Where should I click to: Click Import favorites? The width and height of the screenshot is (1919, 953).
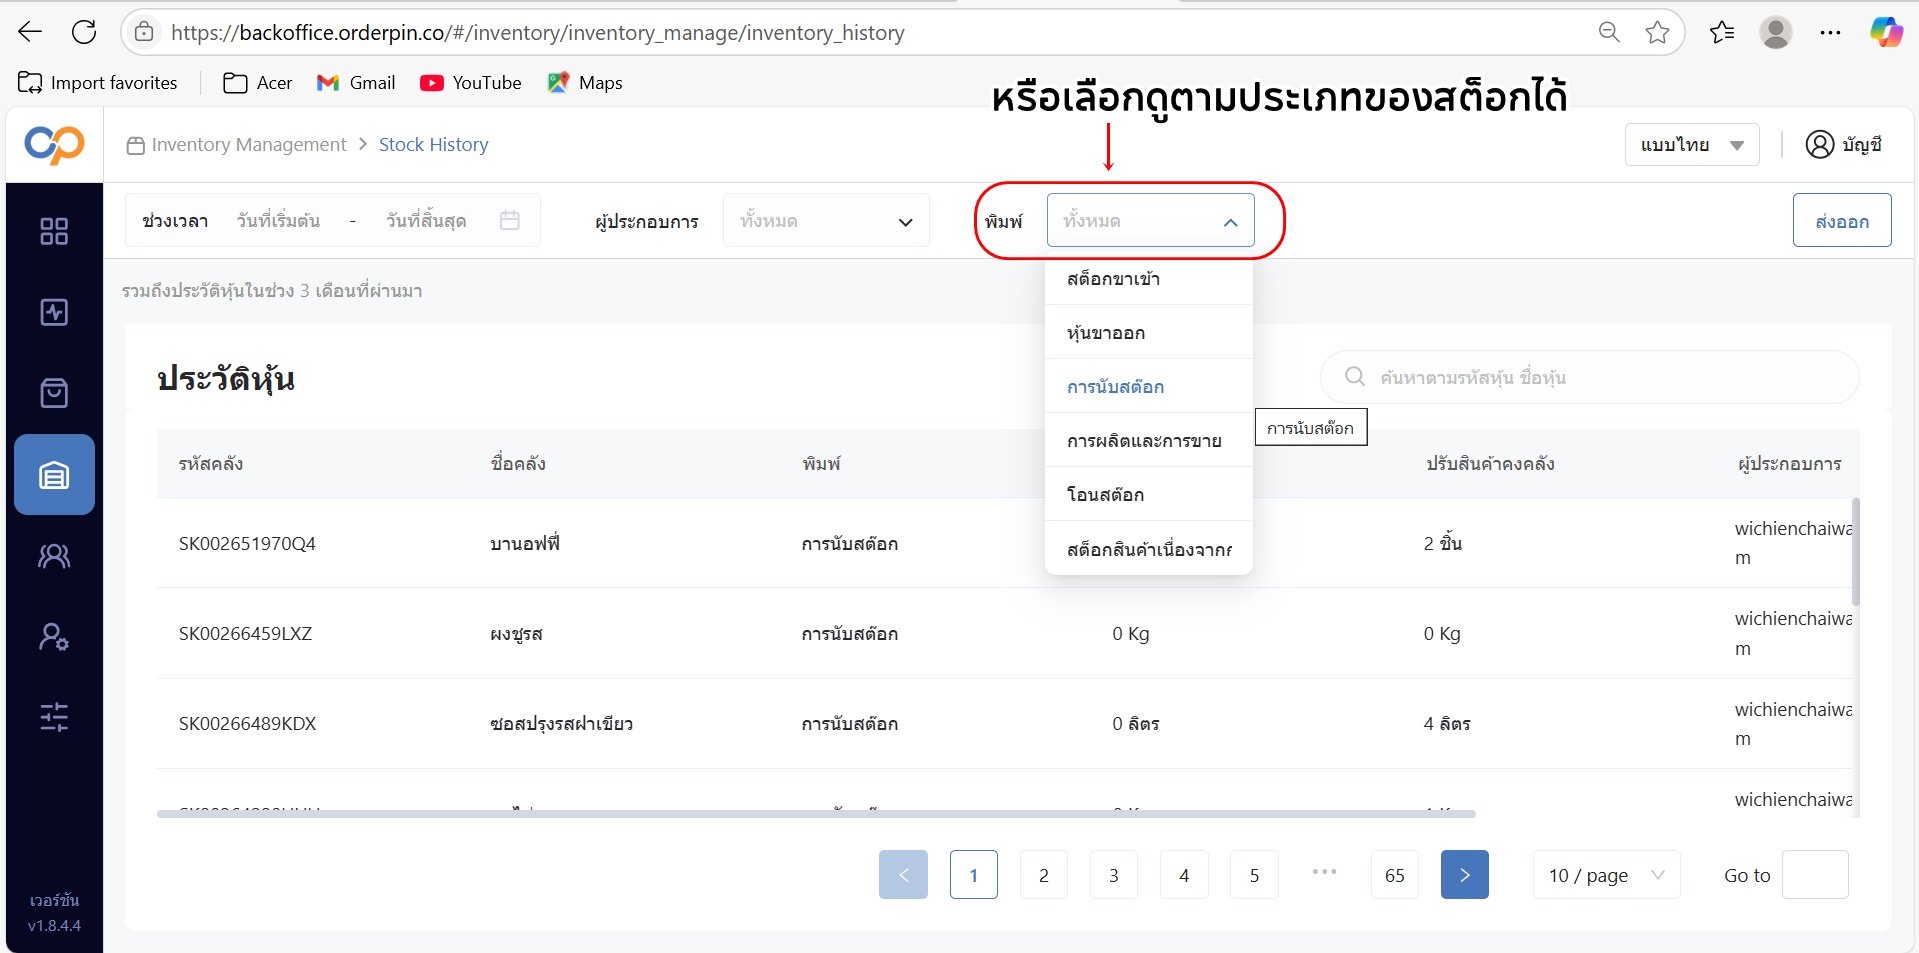click(x=98, y=82)
